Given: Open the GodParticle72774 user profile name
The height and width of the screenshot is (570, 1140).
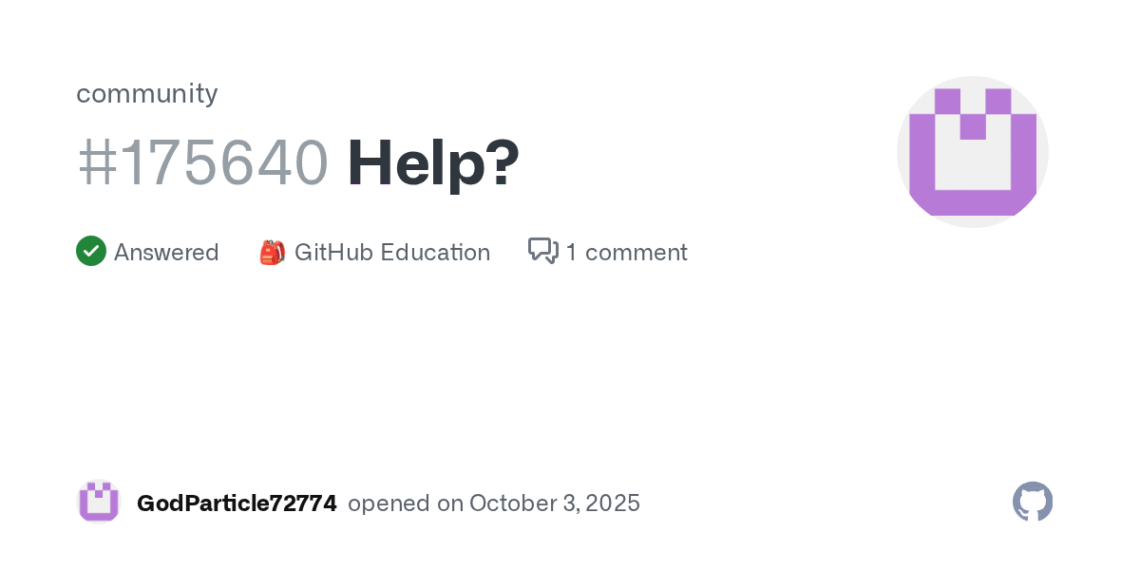Looking at the screenshot, I should [236, 503].
